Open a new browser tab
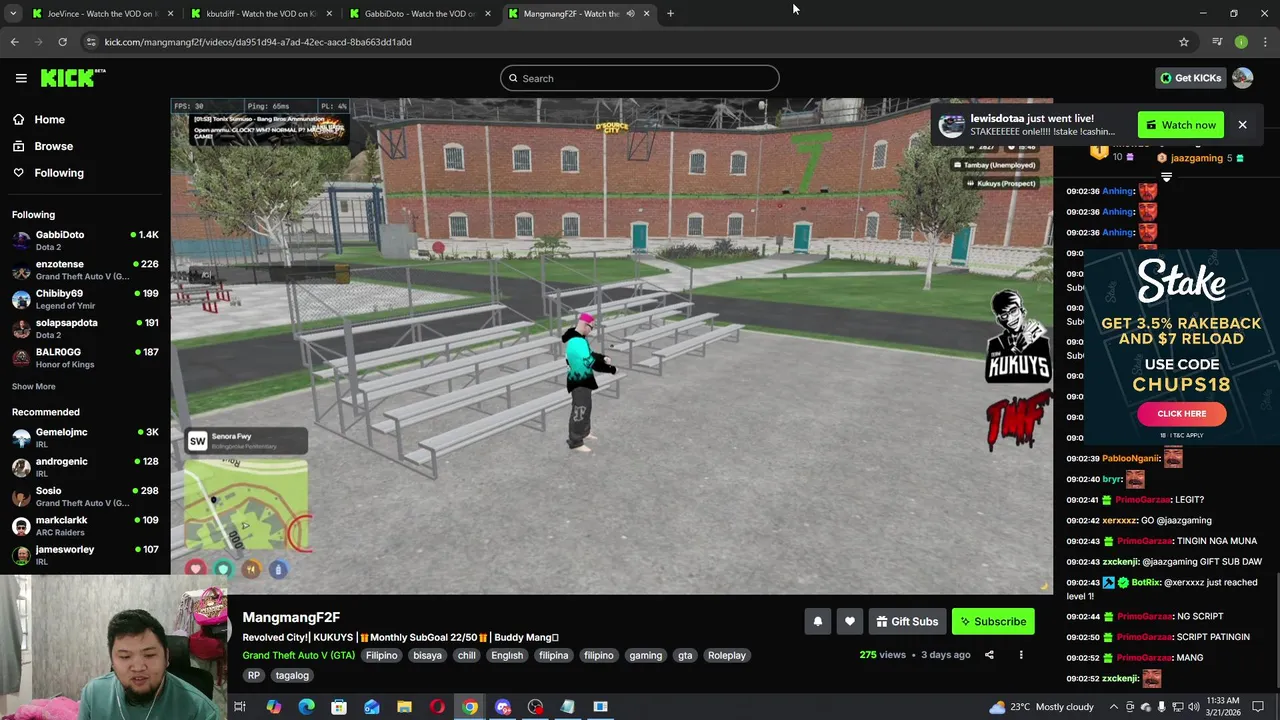This screenshot has height=720, width=1280. [x=670, y=14]
